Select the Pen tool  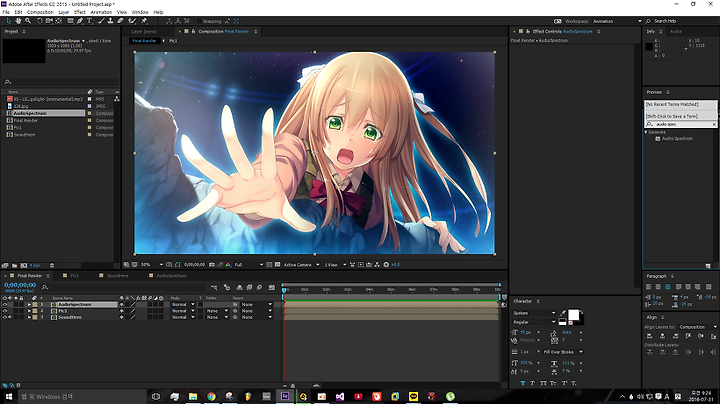[x=80, y=21]
